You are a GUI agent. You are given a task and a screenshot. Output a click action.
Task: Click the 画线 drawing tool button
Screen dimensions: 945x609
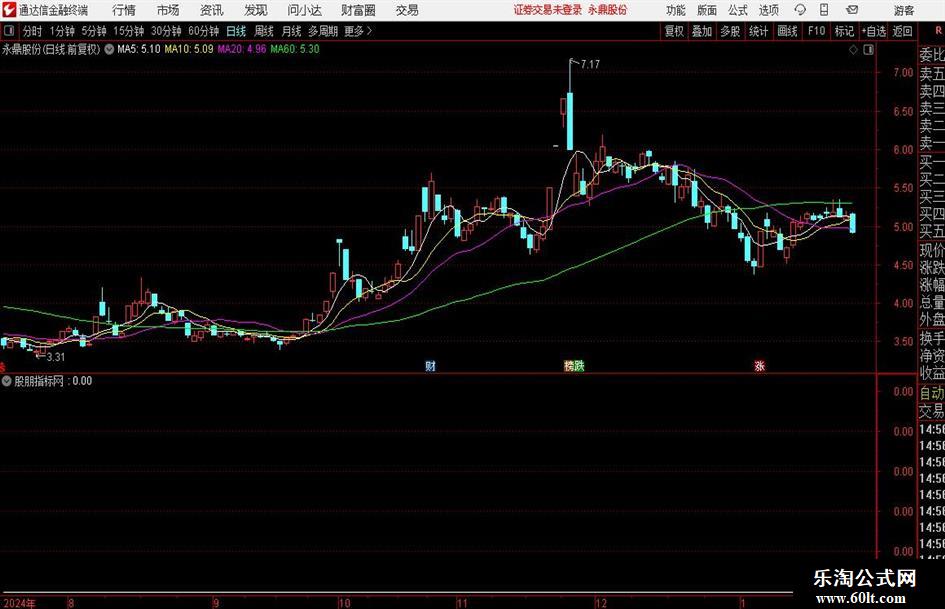tap(787, 31)
